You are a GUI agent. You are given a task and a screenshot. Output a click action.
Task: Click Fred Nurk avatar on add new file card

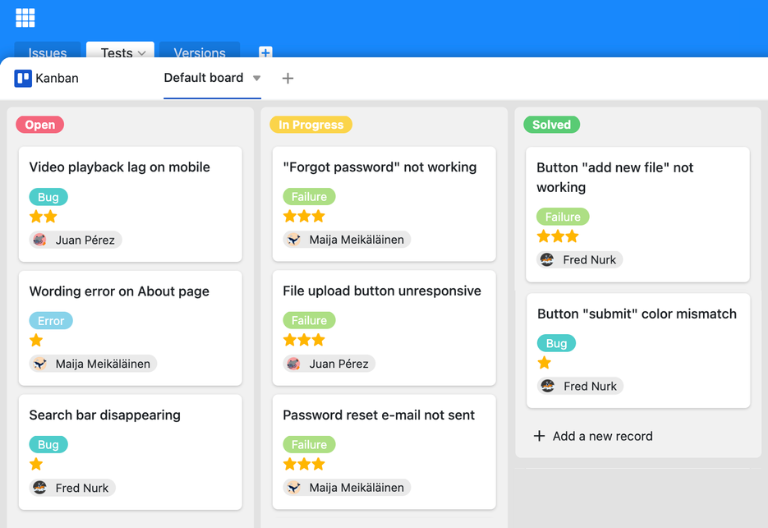tap(547, 260)
